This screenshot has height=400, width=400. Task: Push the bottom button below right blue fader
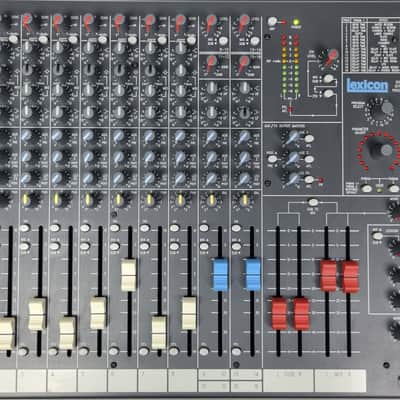tap(236, 351)
